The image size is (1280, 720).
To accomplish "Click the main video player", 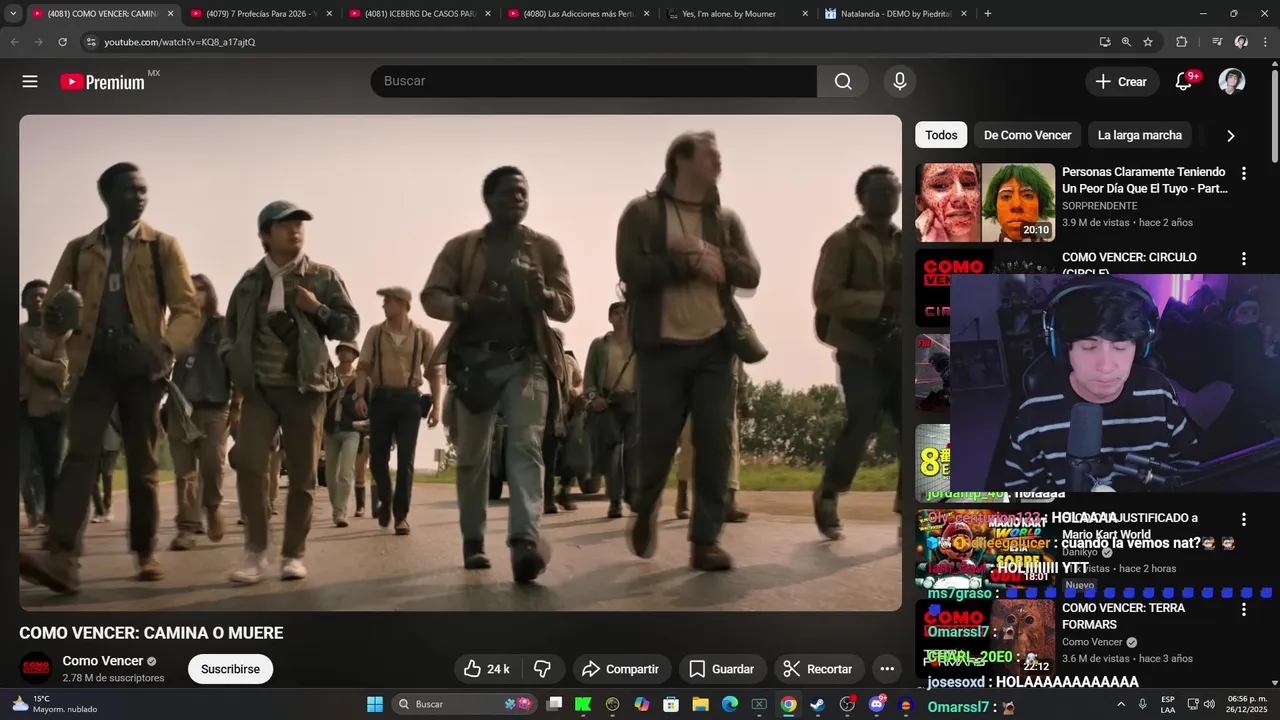I will click(460, 362).
